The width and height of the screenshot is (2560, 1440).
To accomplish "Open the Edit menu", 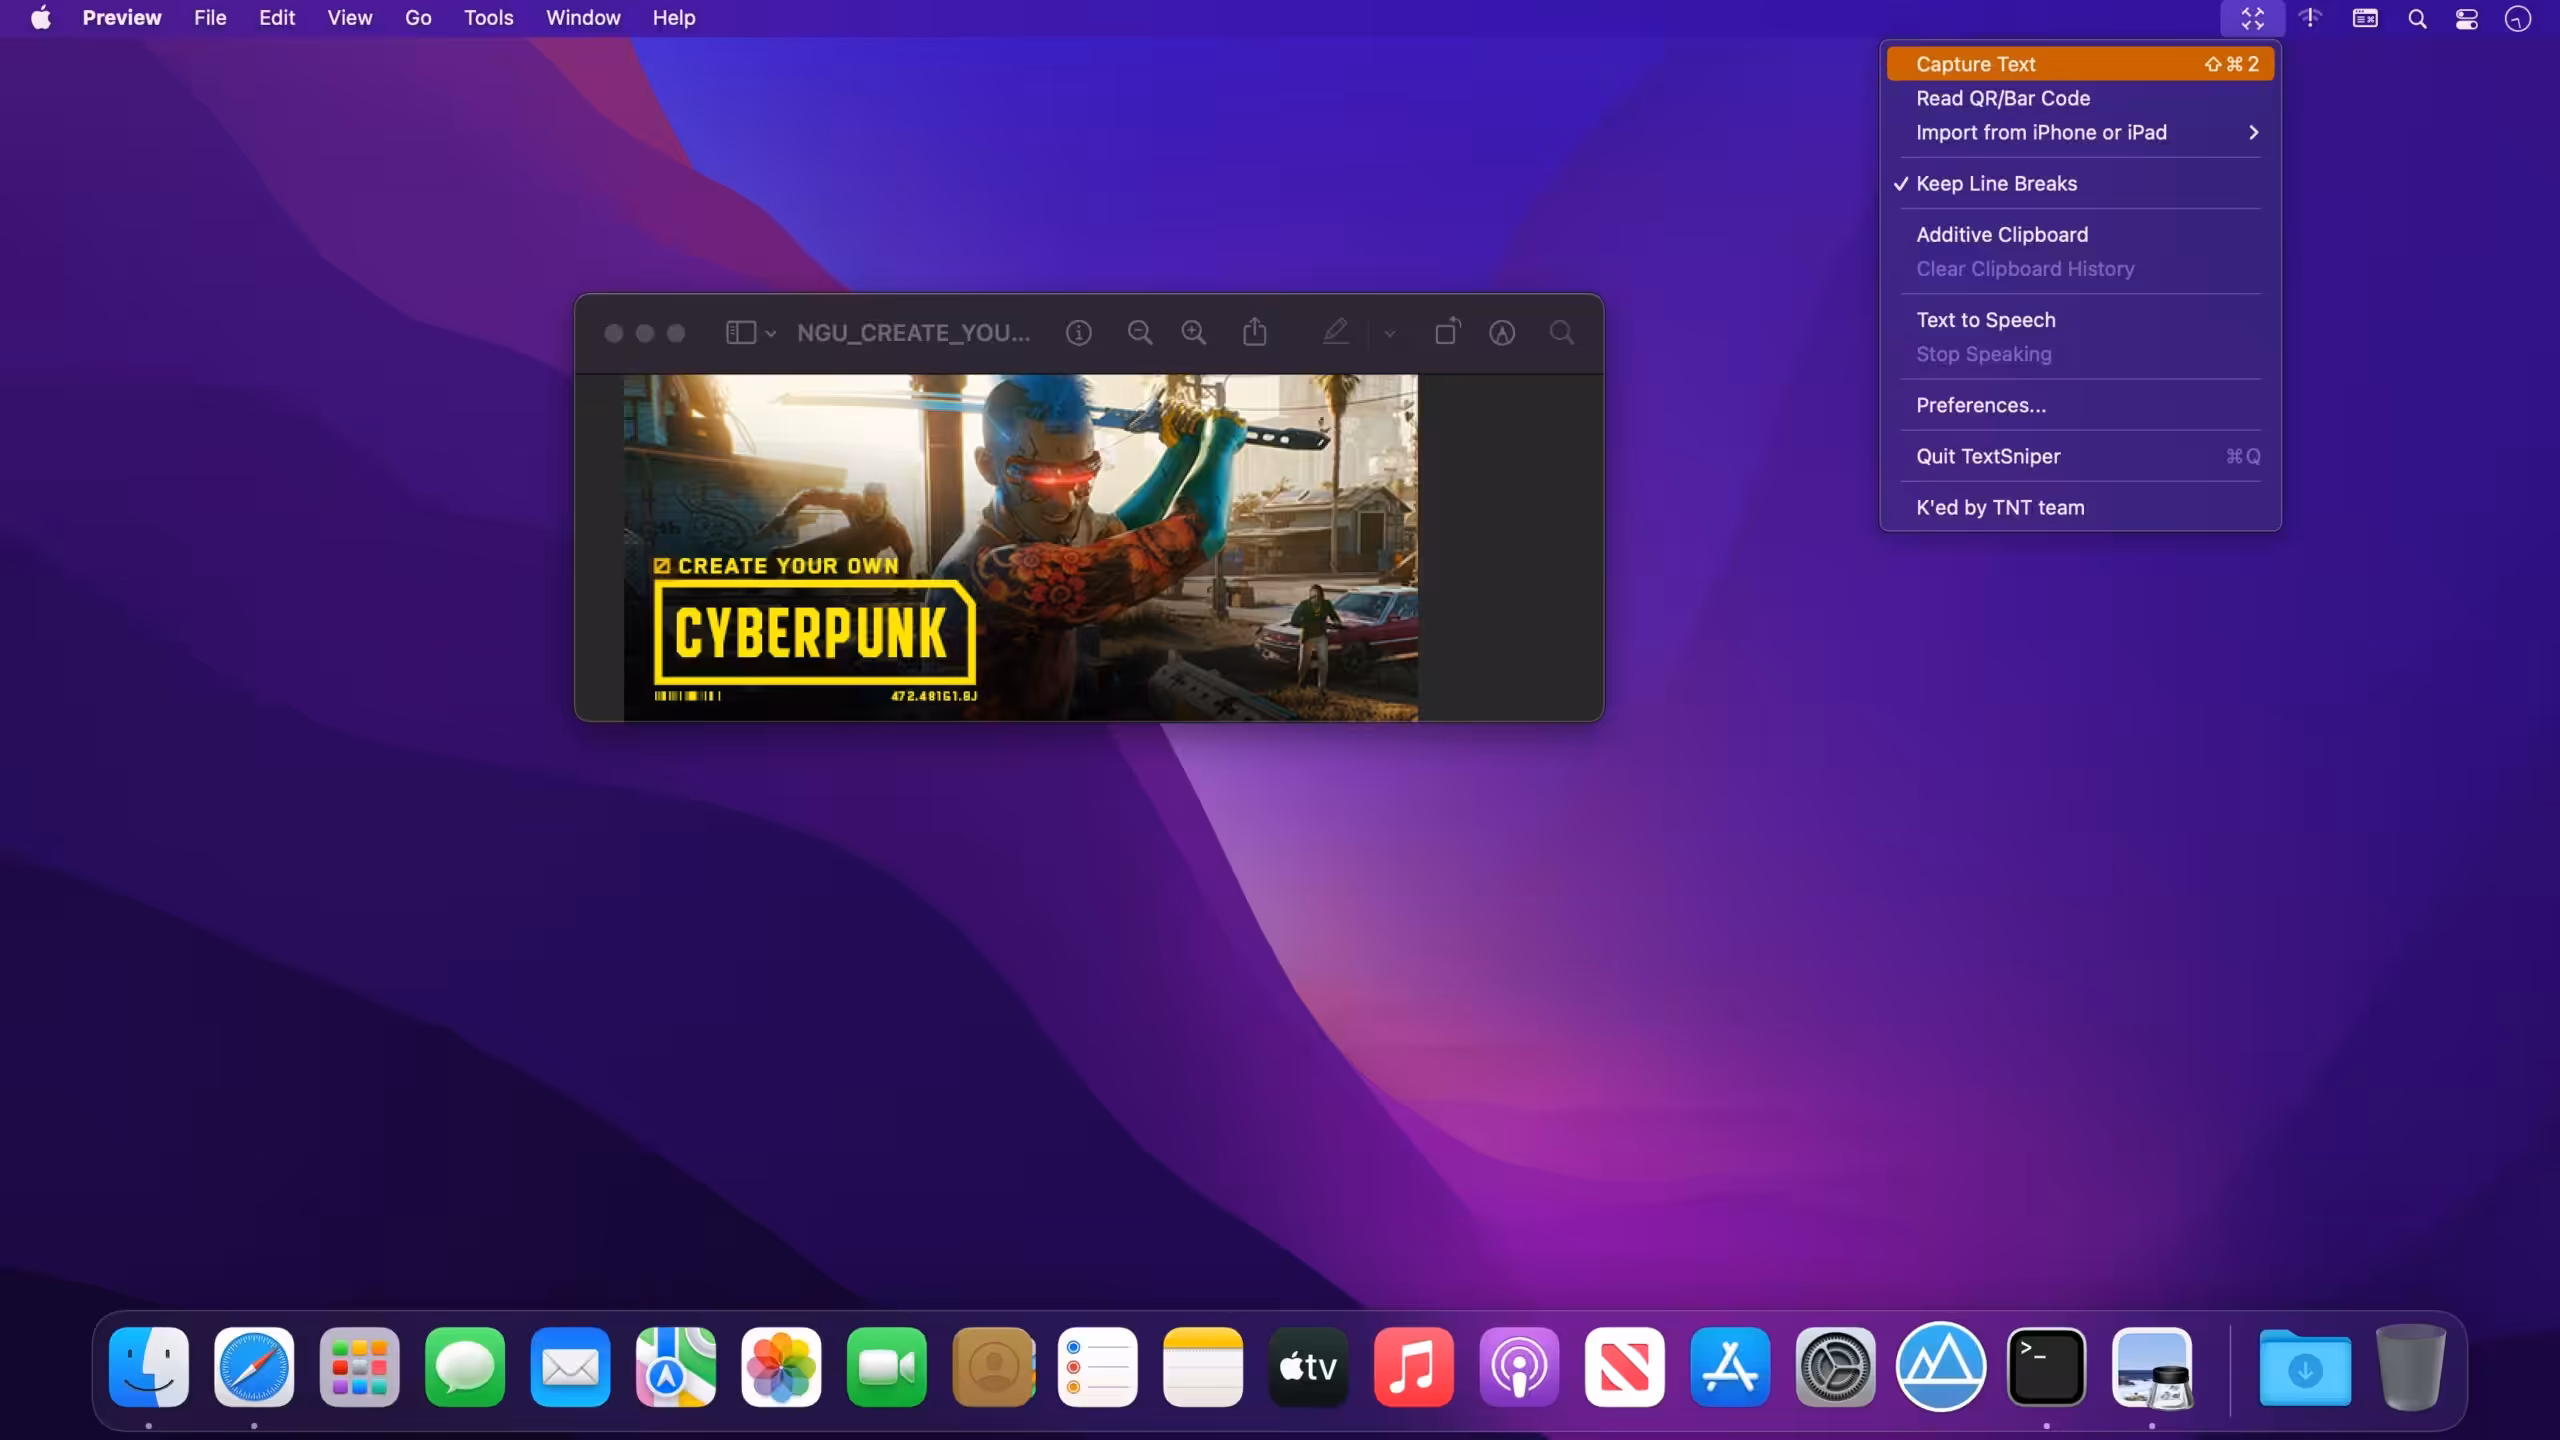I will 277,18.
